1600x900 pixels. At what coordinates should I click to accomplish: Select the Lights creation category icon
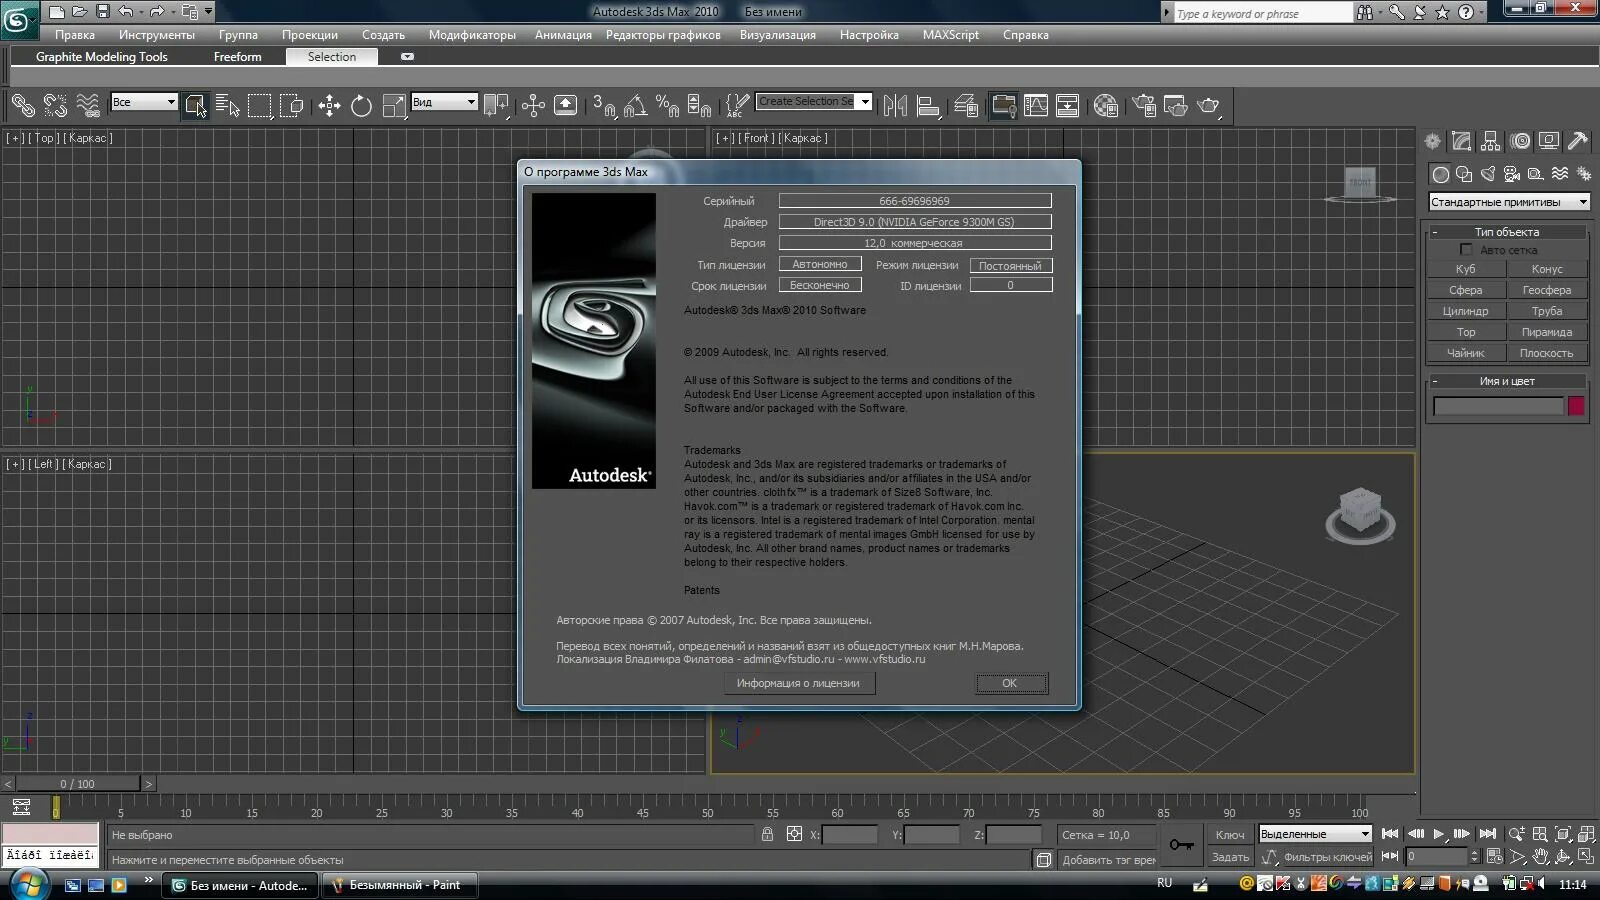click(1487, 174)
